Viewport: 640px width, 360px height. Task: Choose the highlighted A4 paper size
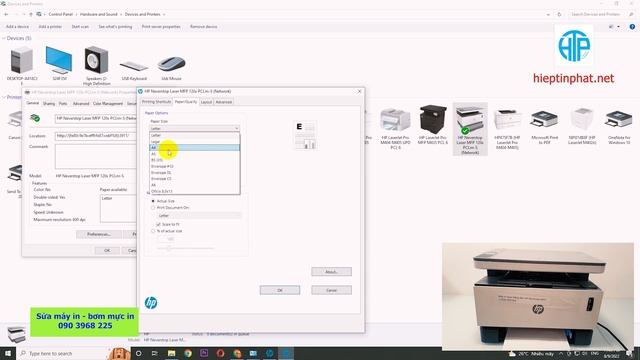click(x=194, y=147)
